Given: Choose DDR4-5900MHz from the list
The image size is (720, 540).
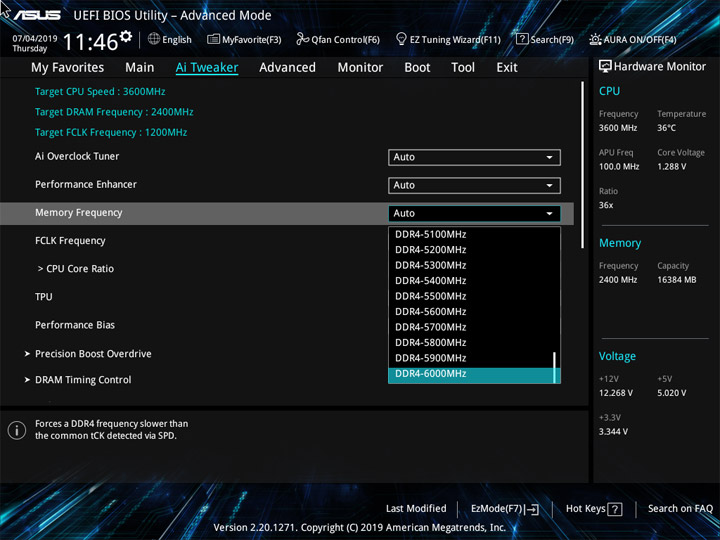Looking at the screenshot, I should click(471, 358).
